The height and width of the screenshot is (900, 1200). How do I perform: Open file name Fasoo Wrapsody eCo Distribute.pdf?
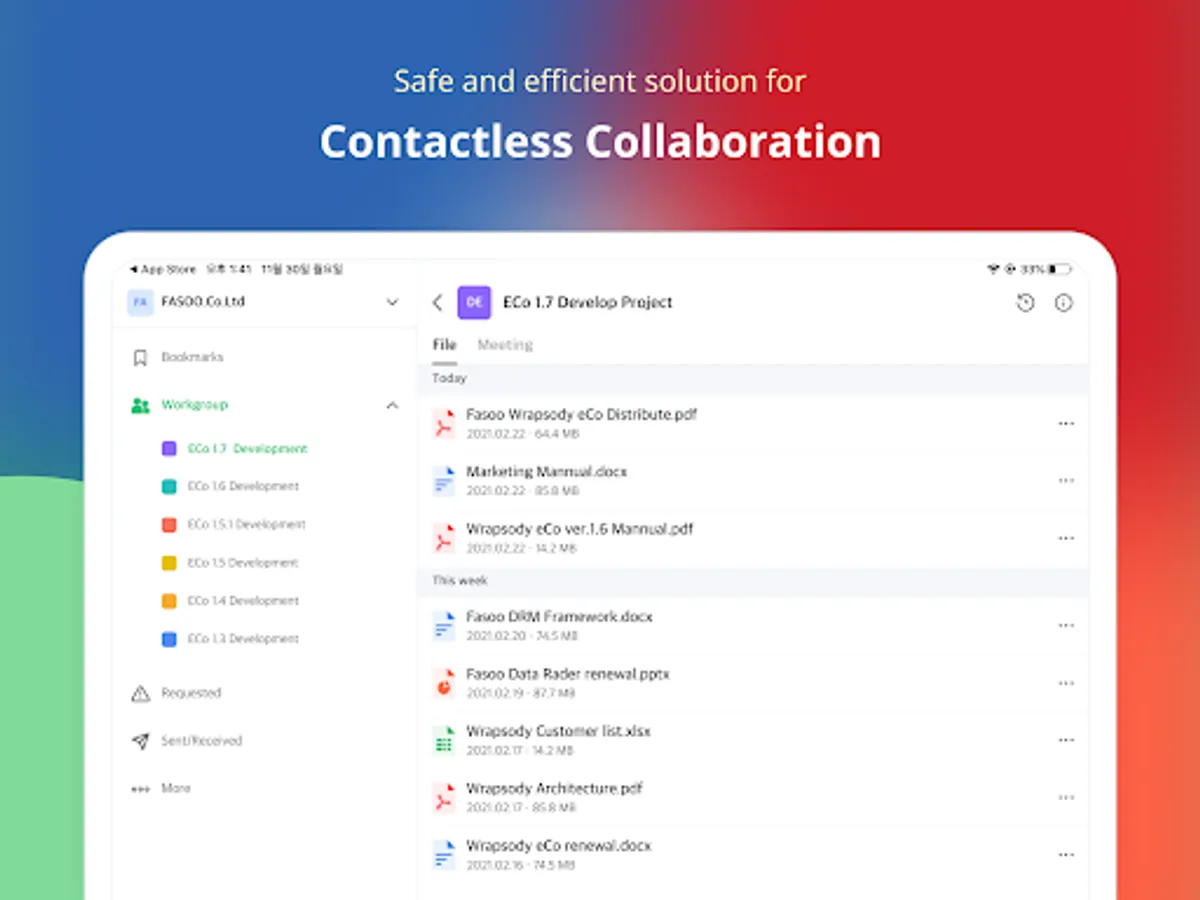581,414
